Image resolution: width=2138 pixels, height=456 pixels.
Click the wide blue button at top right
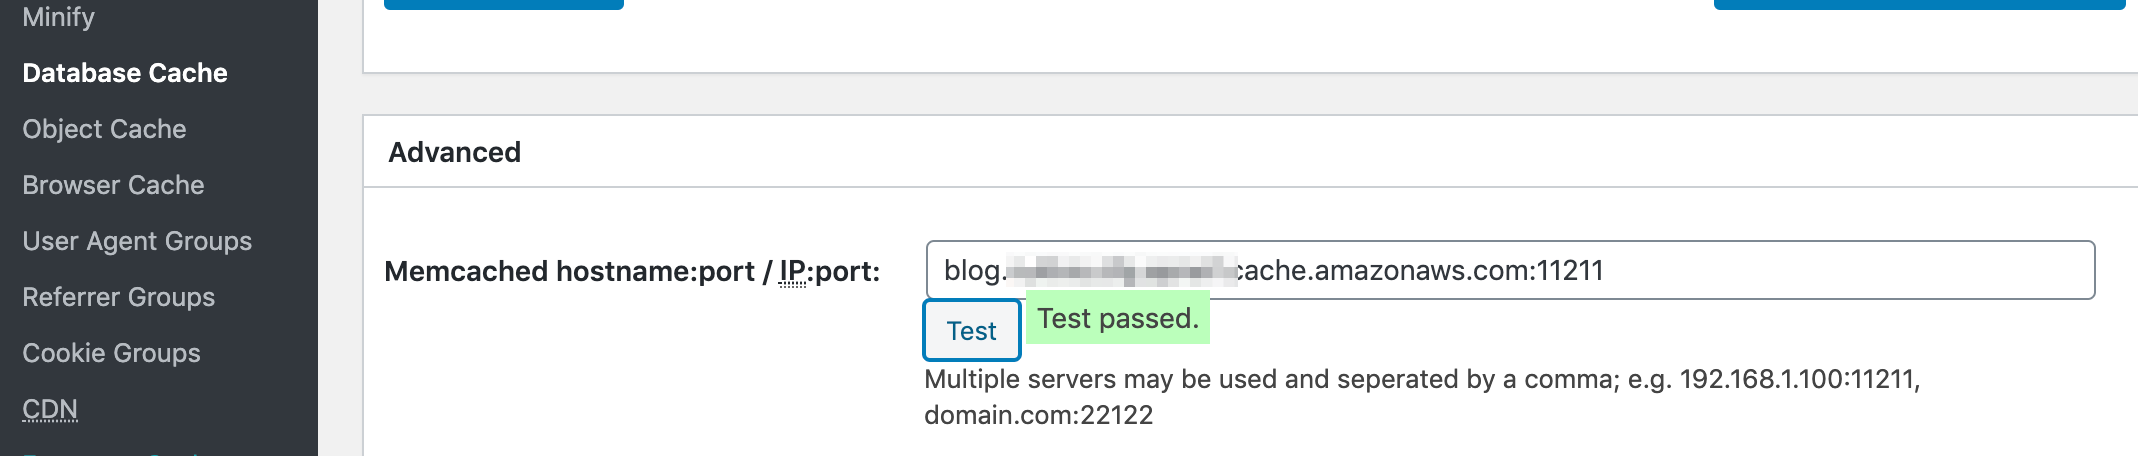pos(1920,4)
